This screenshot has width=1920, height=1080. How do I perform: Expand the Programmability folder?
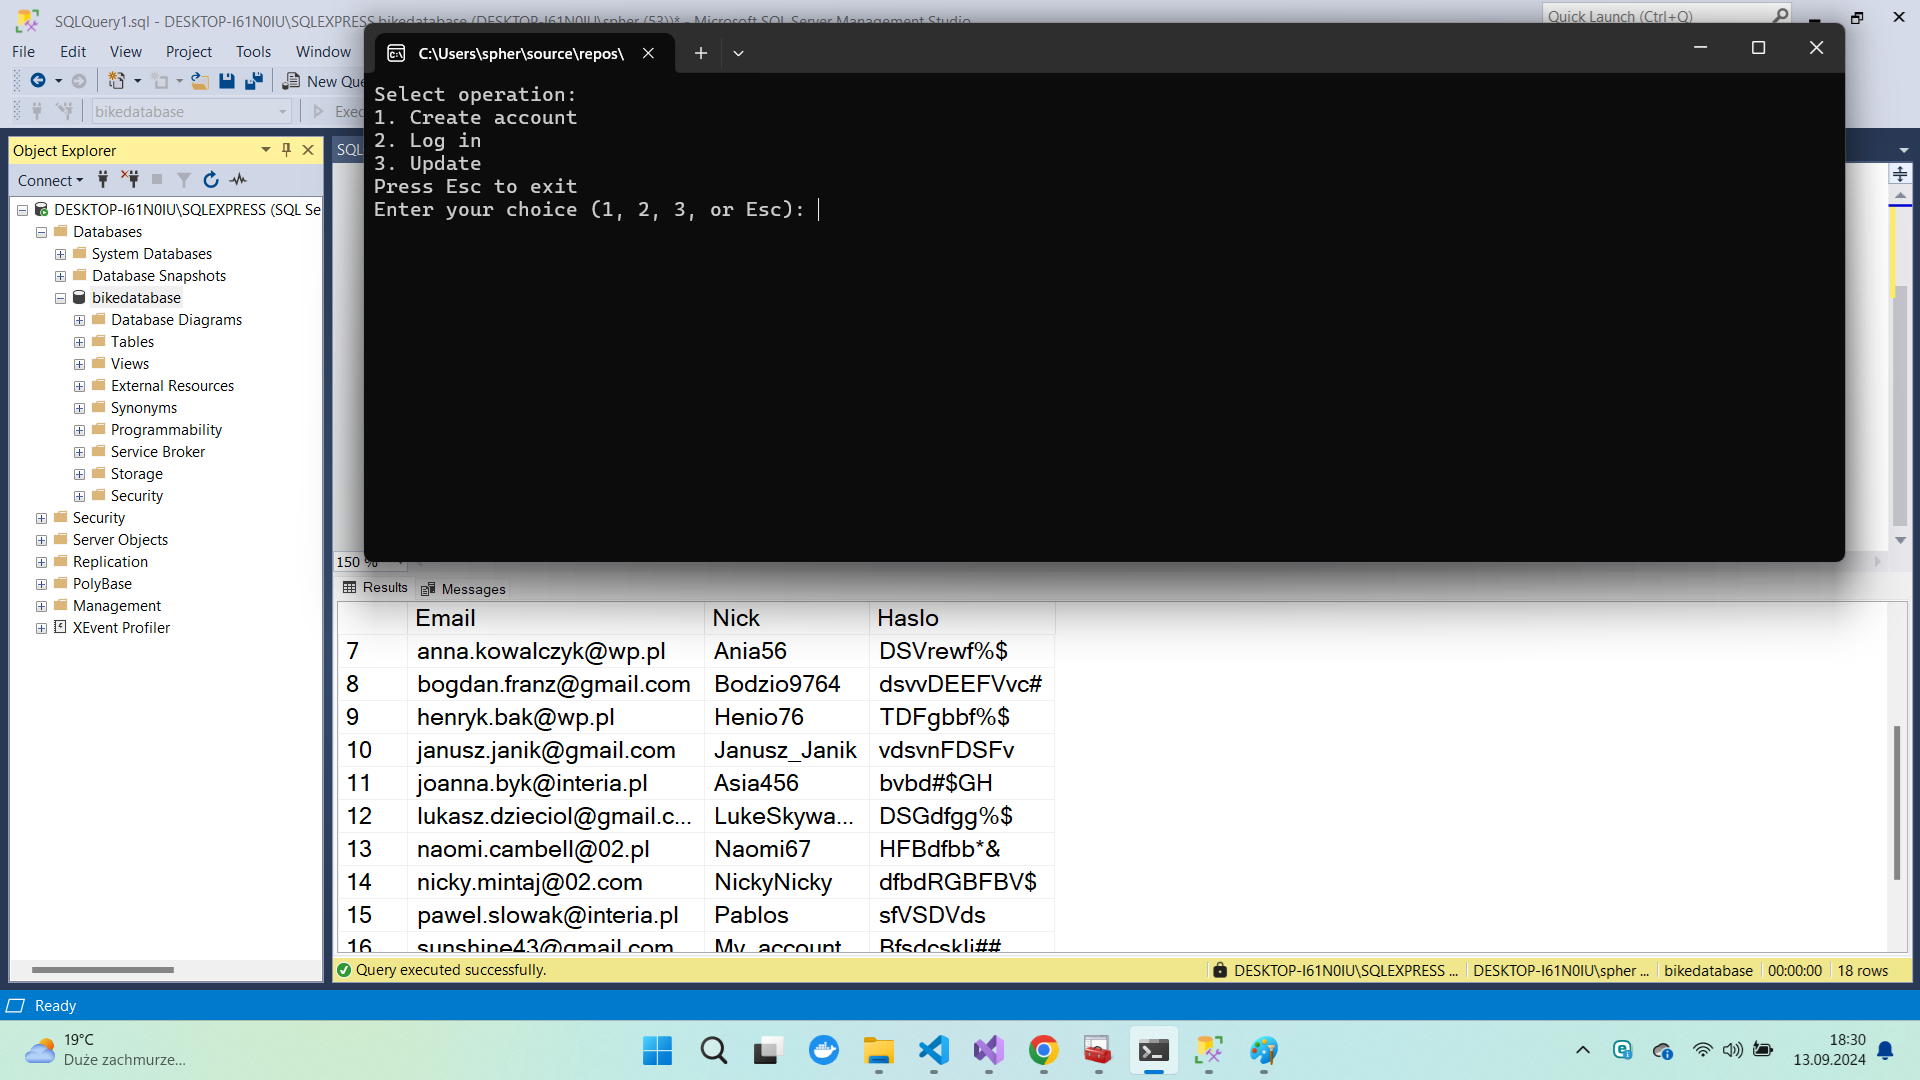79,430
